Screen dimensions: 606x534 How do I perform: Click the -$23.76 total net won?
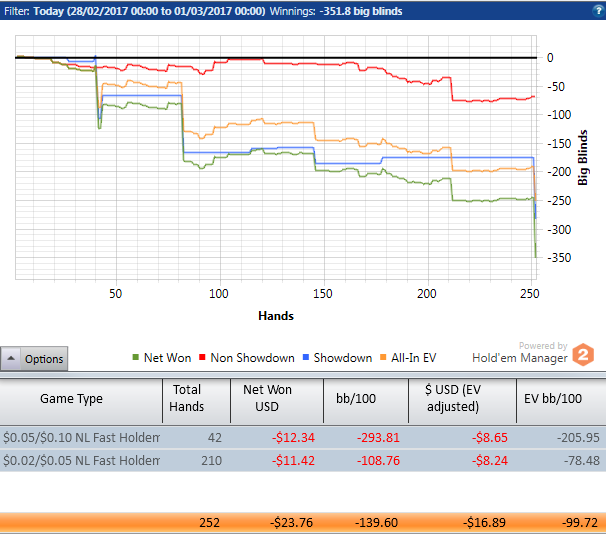pos(291,522)
